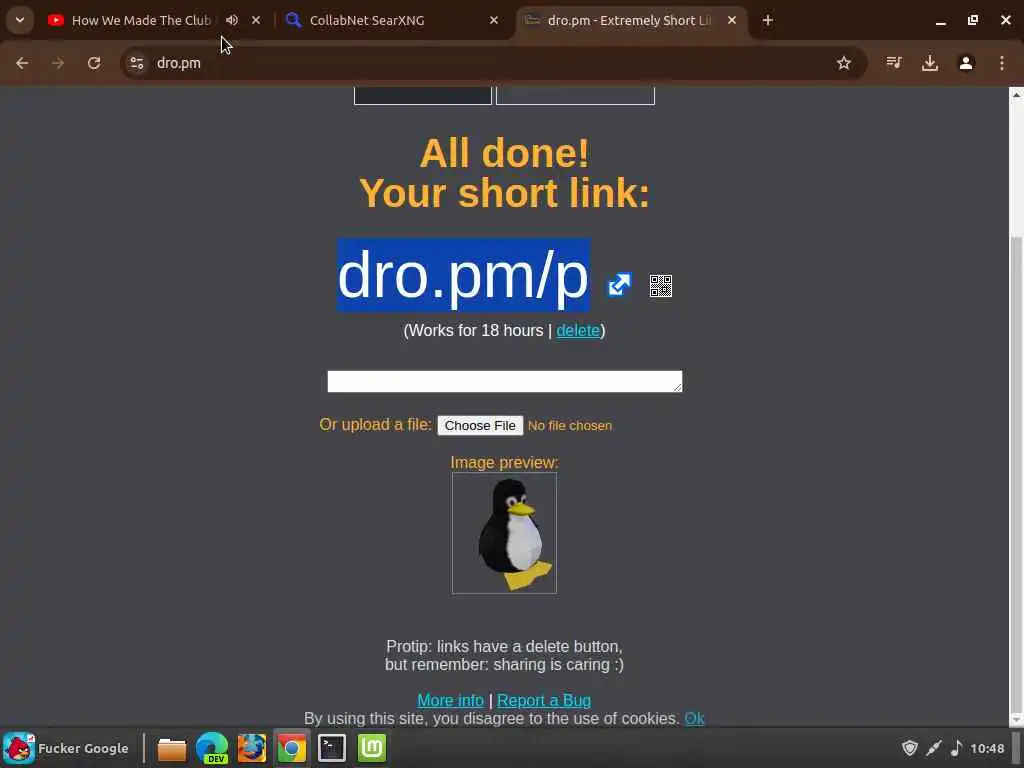The height and width of the screenshot is (768, 1024).
Task: Click the Choose File button
Action: [480, 425]
